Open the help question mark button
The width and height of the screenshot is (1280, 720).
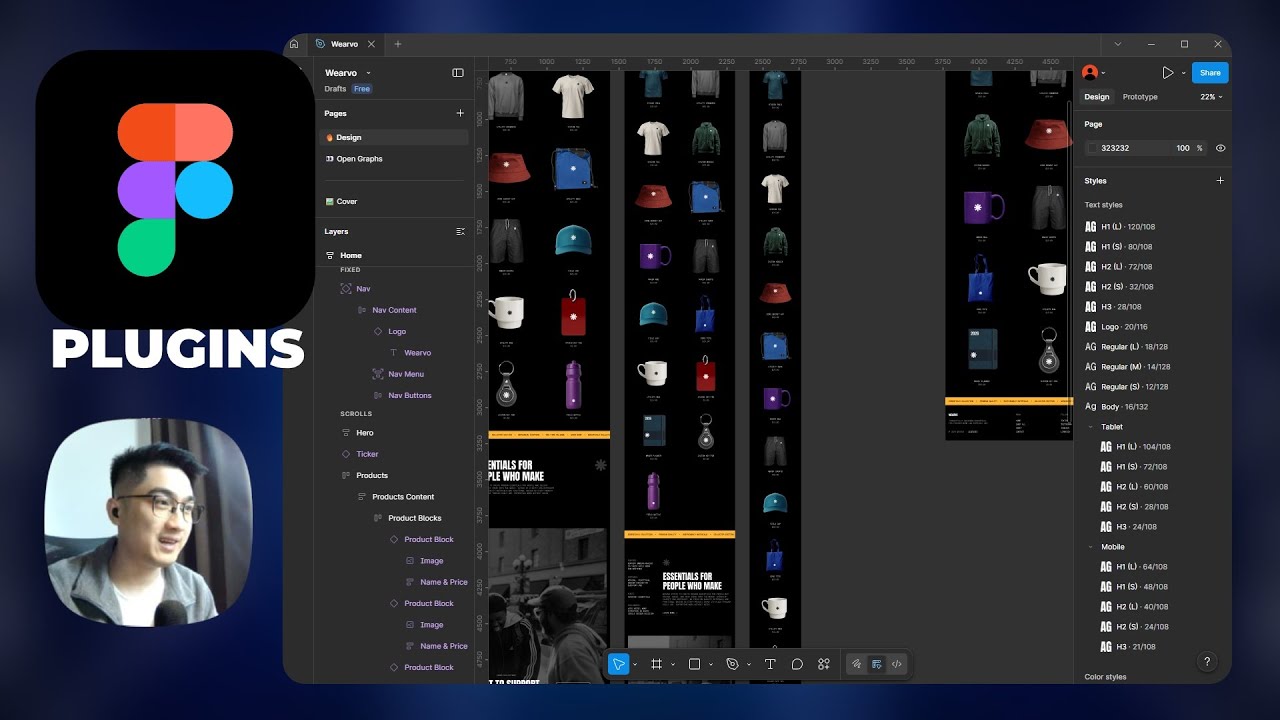click(1207, 662)
